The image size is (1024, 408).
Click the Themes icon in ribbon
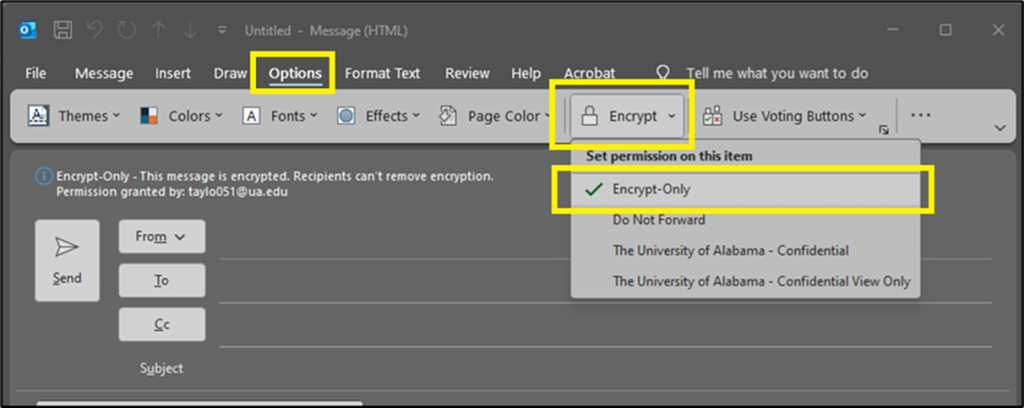[x=38, y=116]
